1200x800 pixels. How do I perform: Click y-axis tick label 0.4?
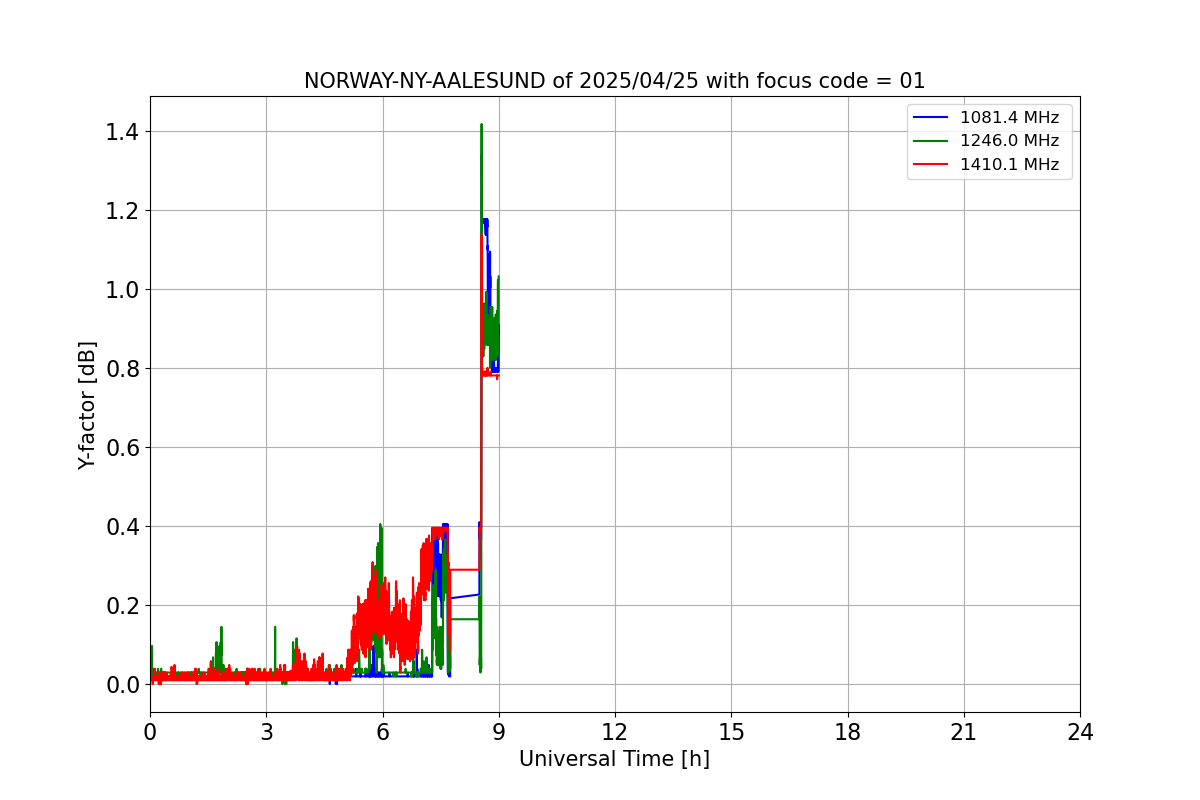(x=122, y=527)
